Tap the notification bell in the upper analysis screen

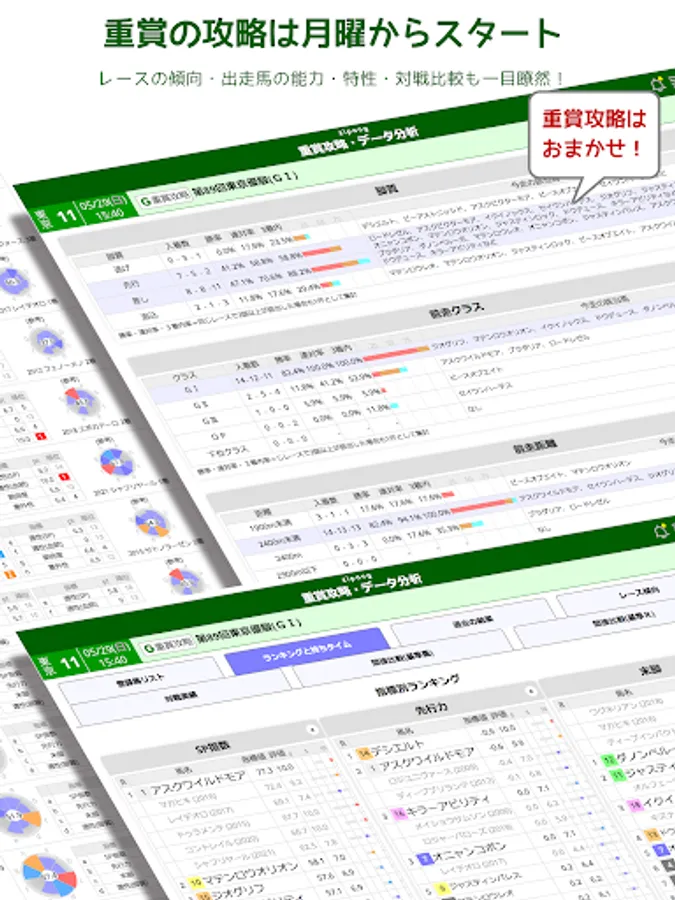(x=658, y=83)
